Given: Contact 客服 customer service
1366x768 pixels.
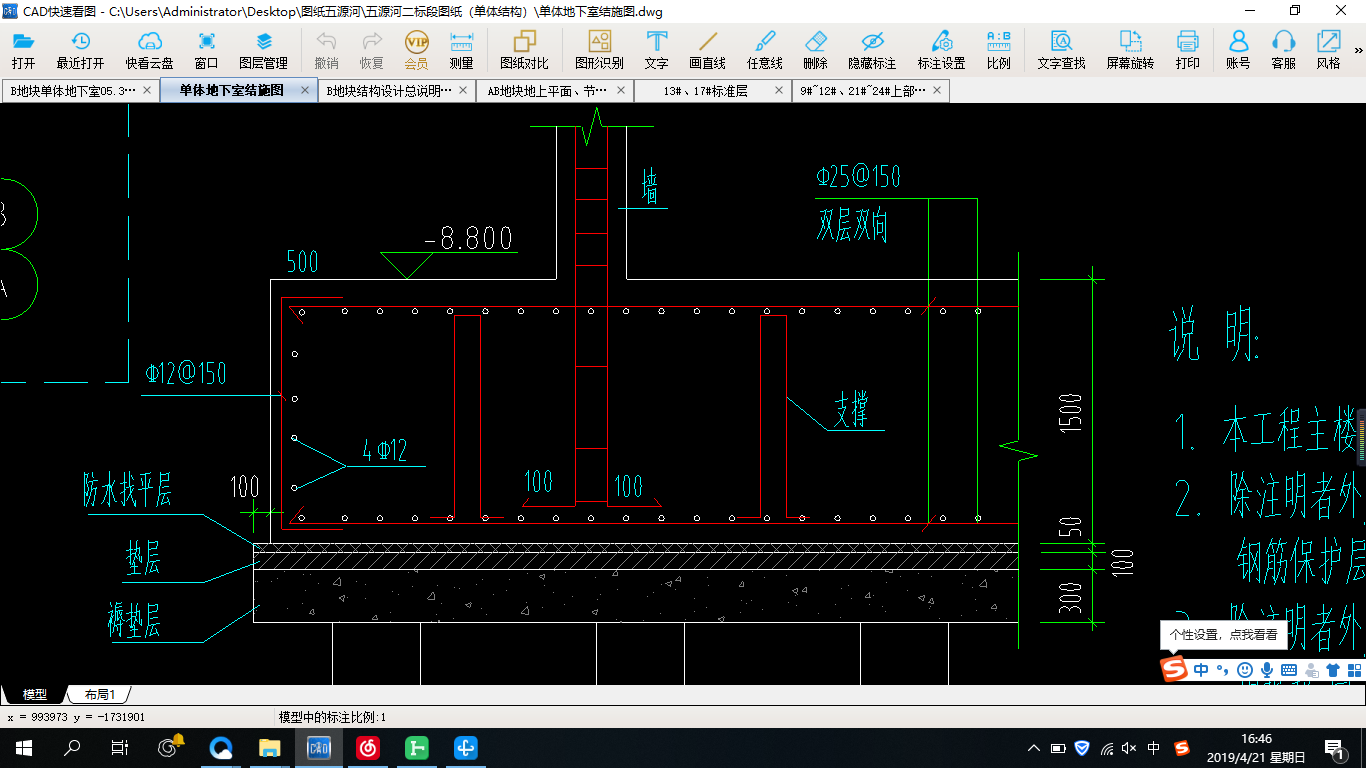Looking at the screenshot, I should point(1284,50).
